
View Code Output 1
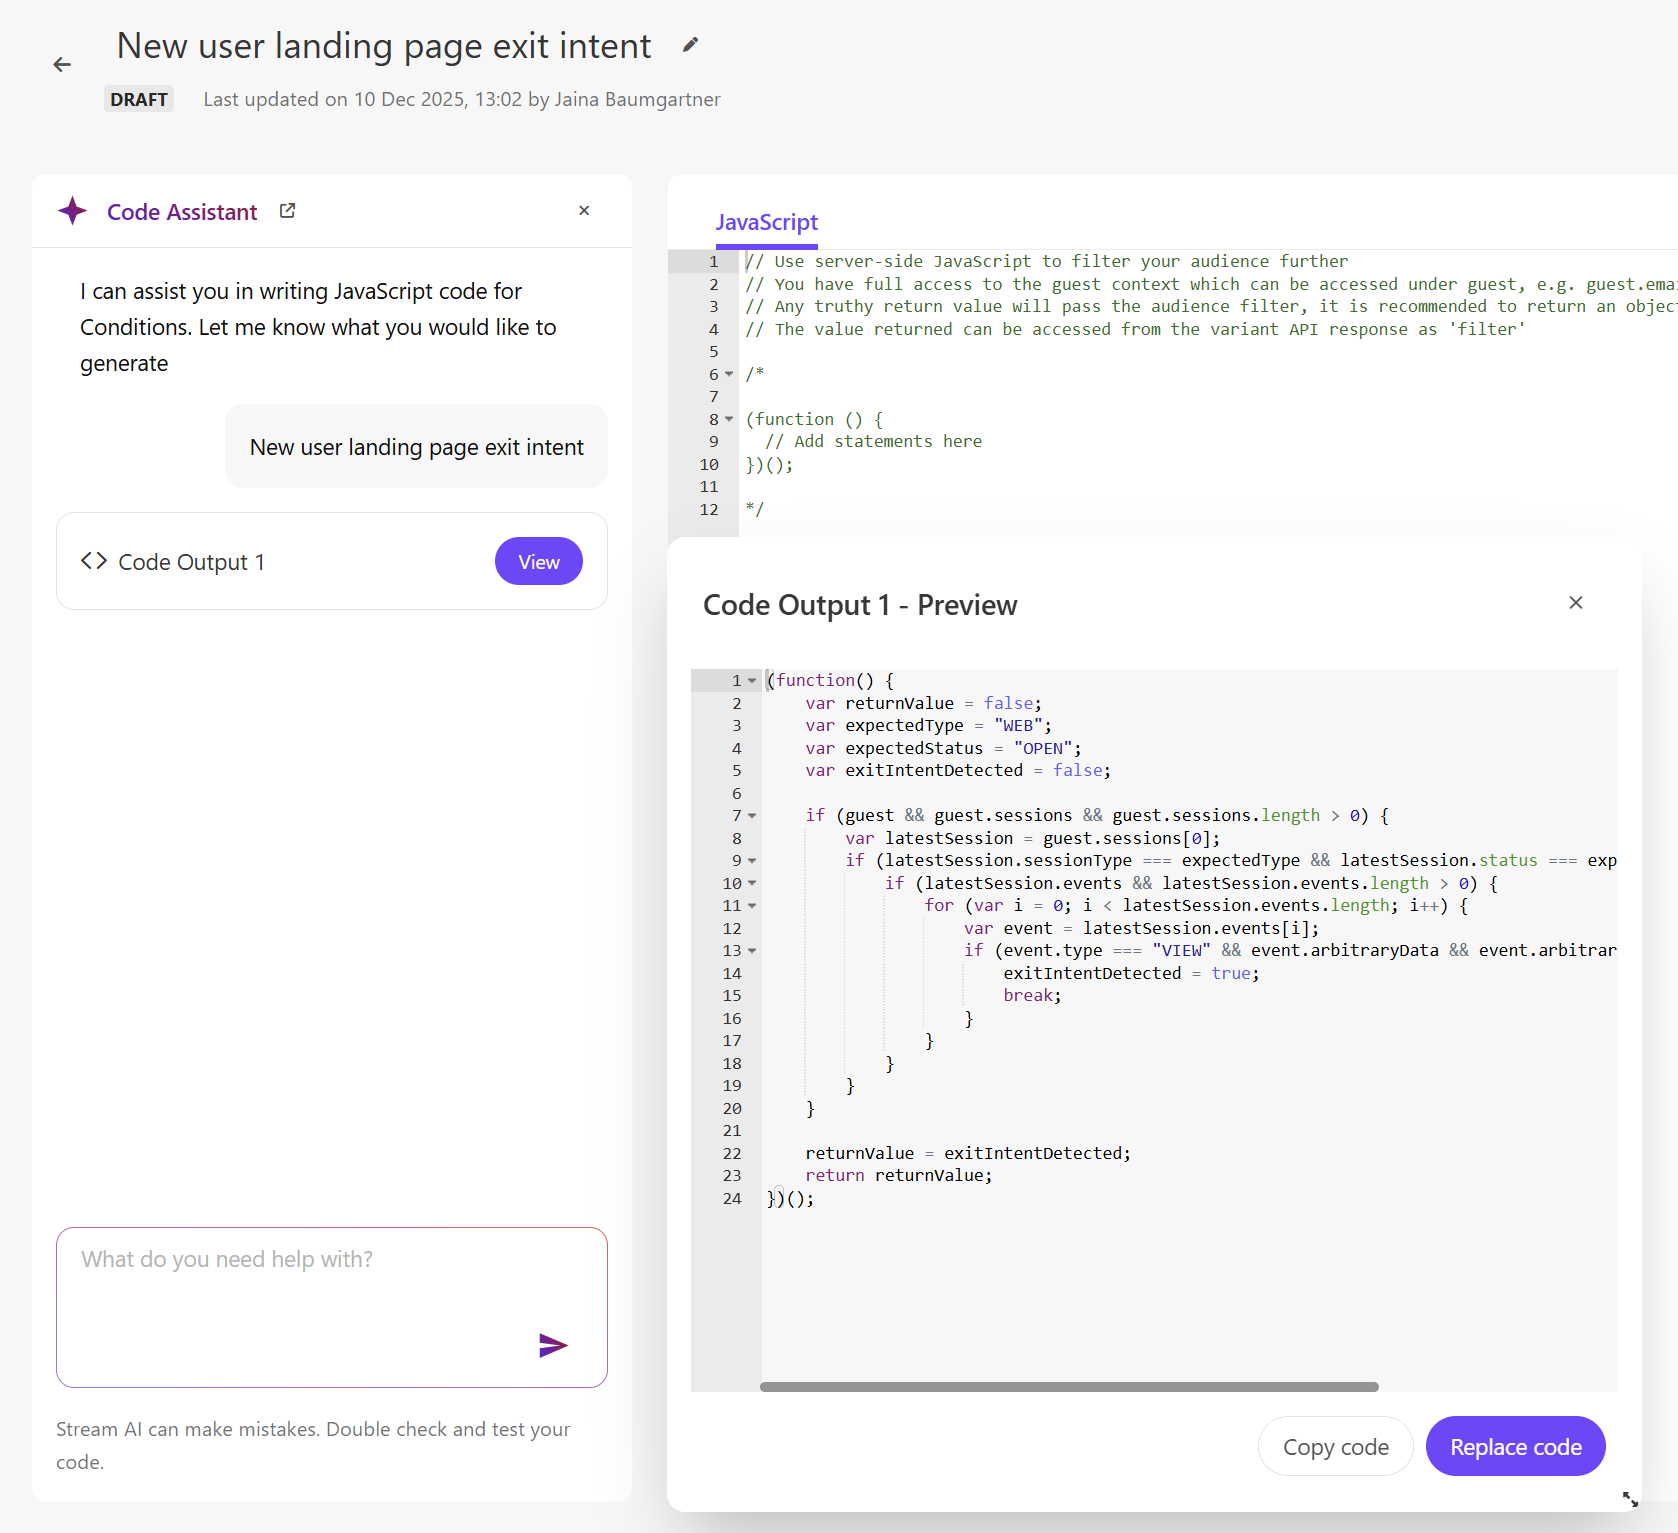pyautogui.click(x=539, y=561)
